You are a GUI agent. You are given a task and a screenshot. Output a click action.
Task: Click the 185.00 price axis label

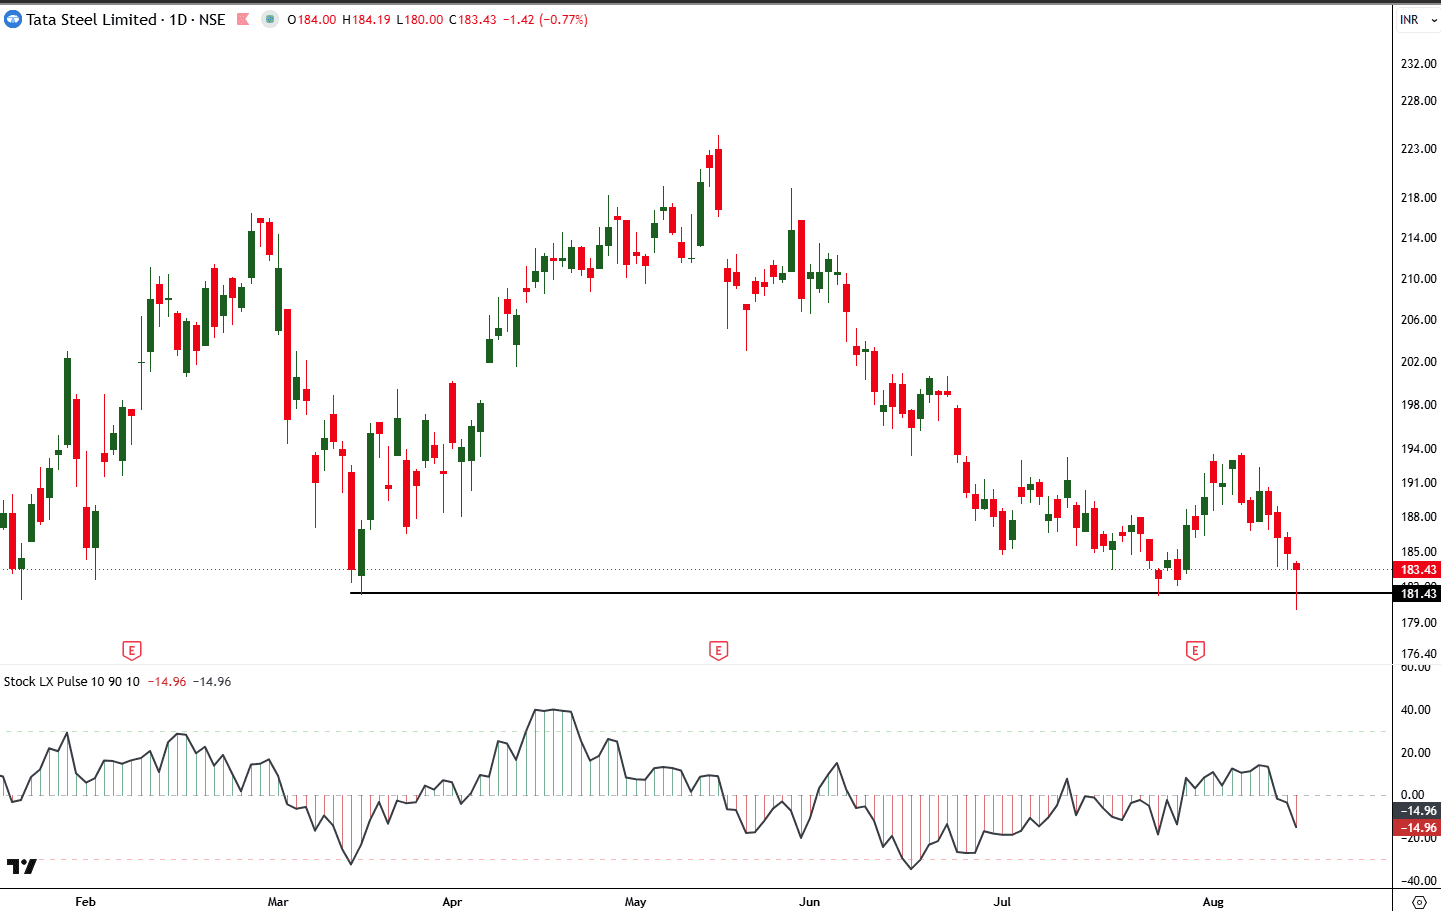click(1418, 552)
